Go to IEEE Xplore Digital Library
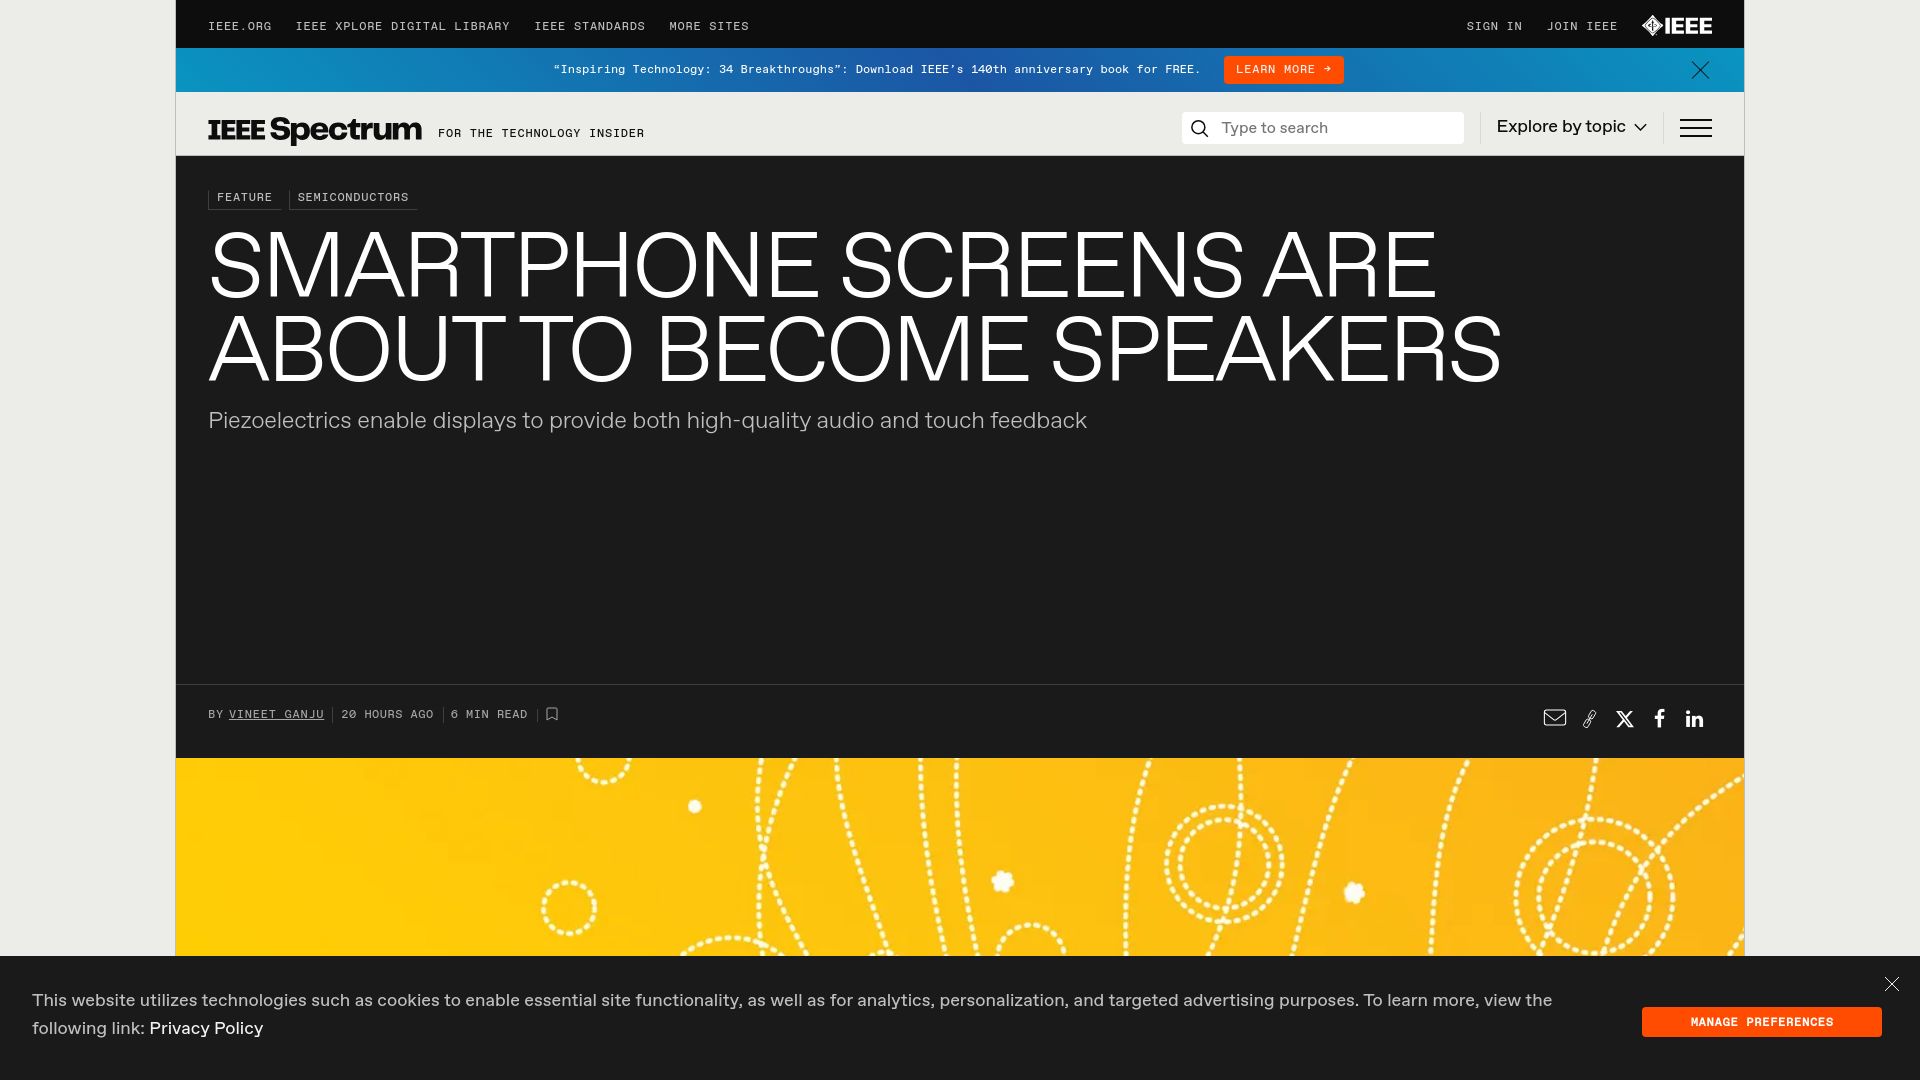The width and height of the screenshot is (1920, 1080). pyautogui.click(x=403, y=27)
